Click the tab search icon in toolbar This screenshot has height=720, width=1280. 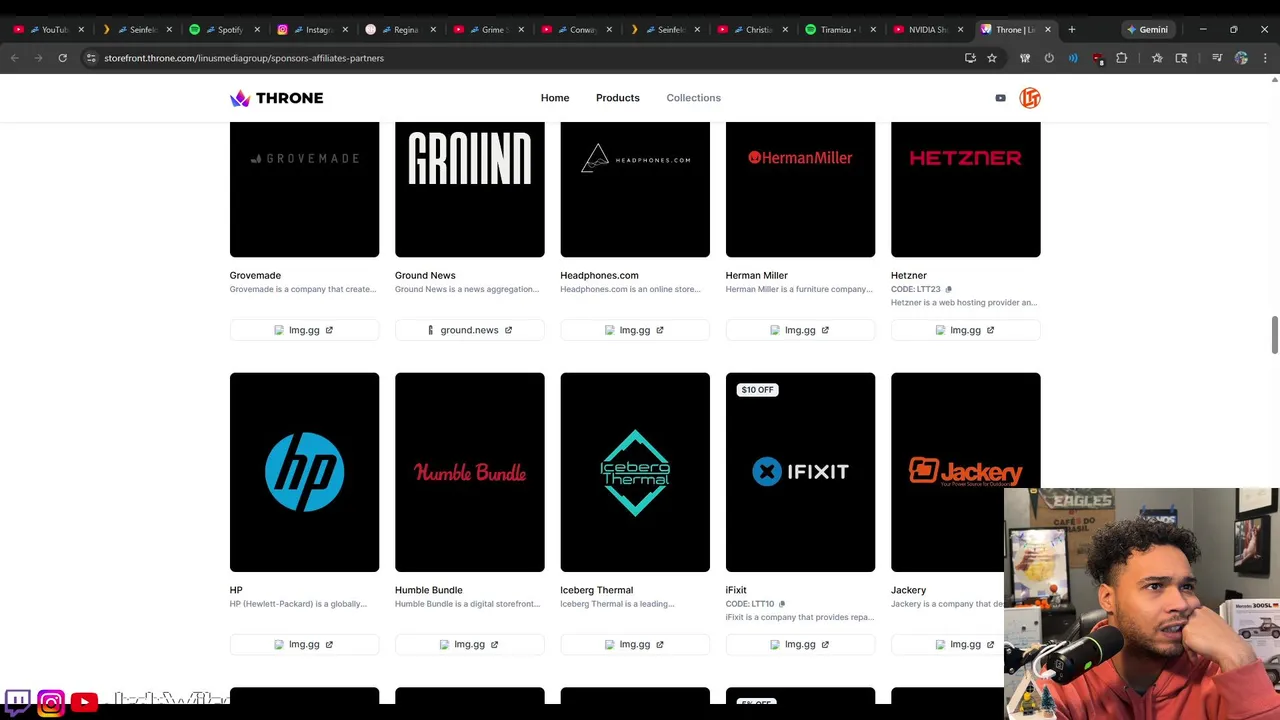coord(1181,58)
